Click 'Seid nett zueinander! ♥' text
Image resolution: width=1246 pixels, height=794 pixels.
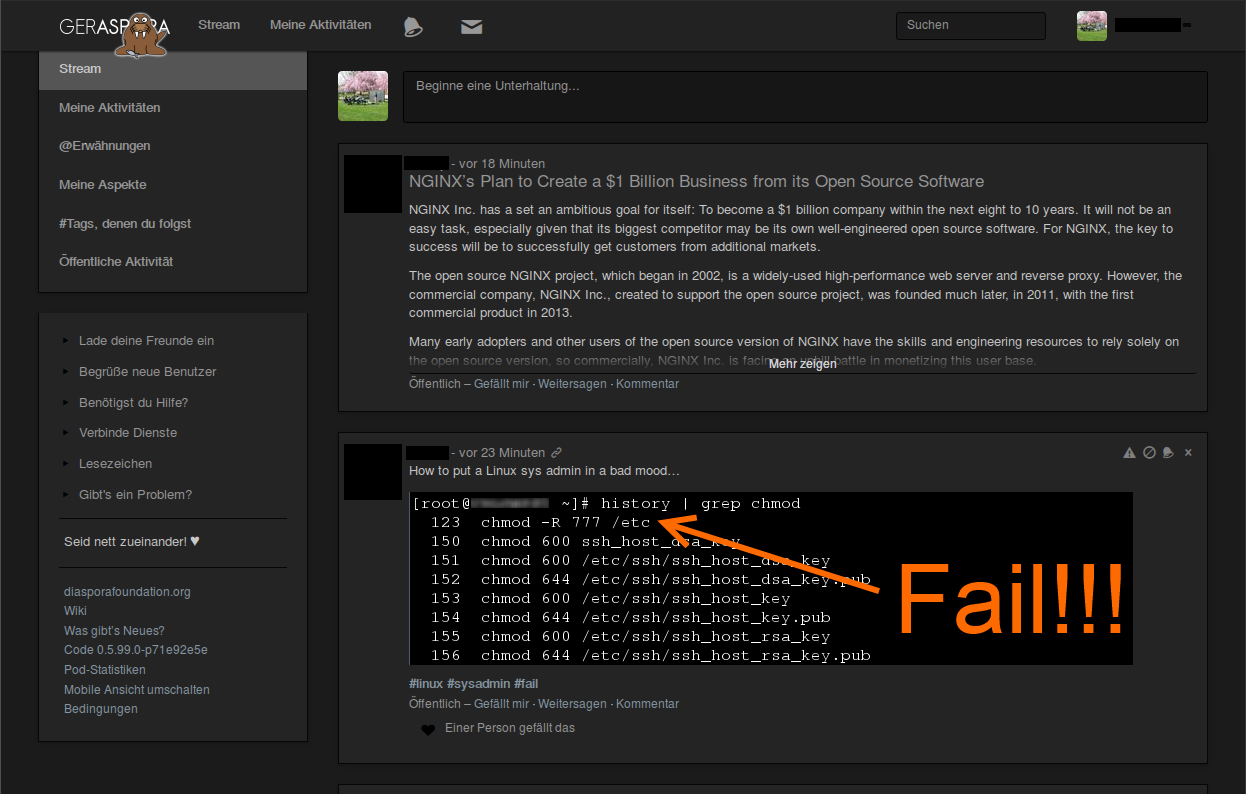(x=132, y=542)
